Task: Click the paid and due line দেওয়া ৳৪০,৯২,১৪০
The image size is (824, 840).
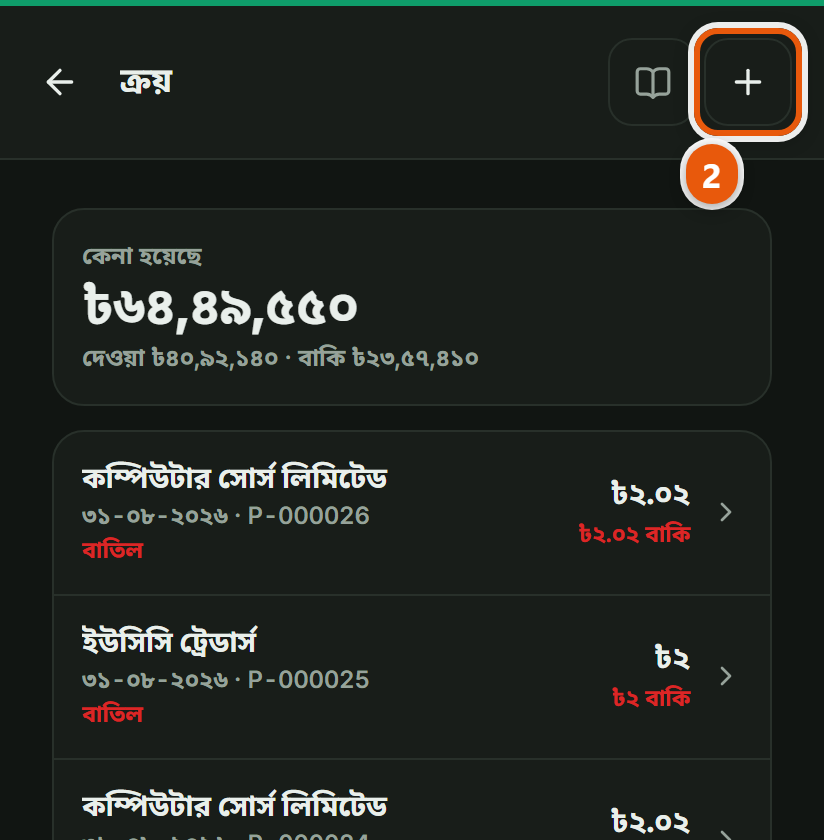Action: point(281,358)
